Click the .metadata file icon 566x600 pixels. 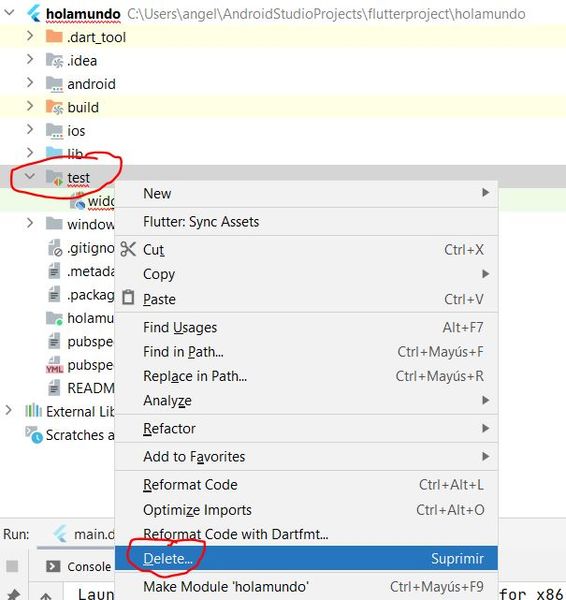[x=54, y=271]
